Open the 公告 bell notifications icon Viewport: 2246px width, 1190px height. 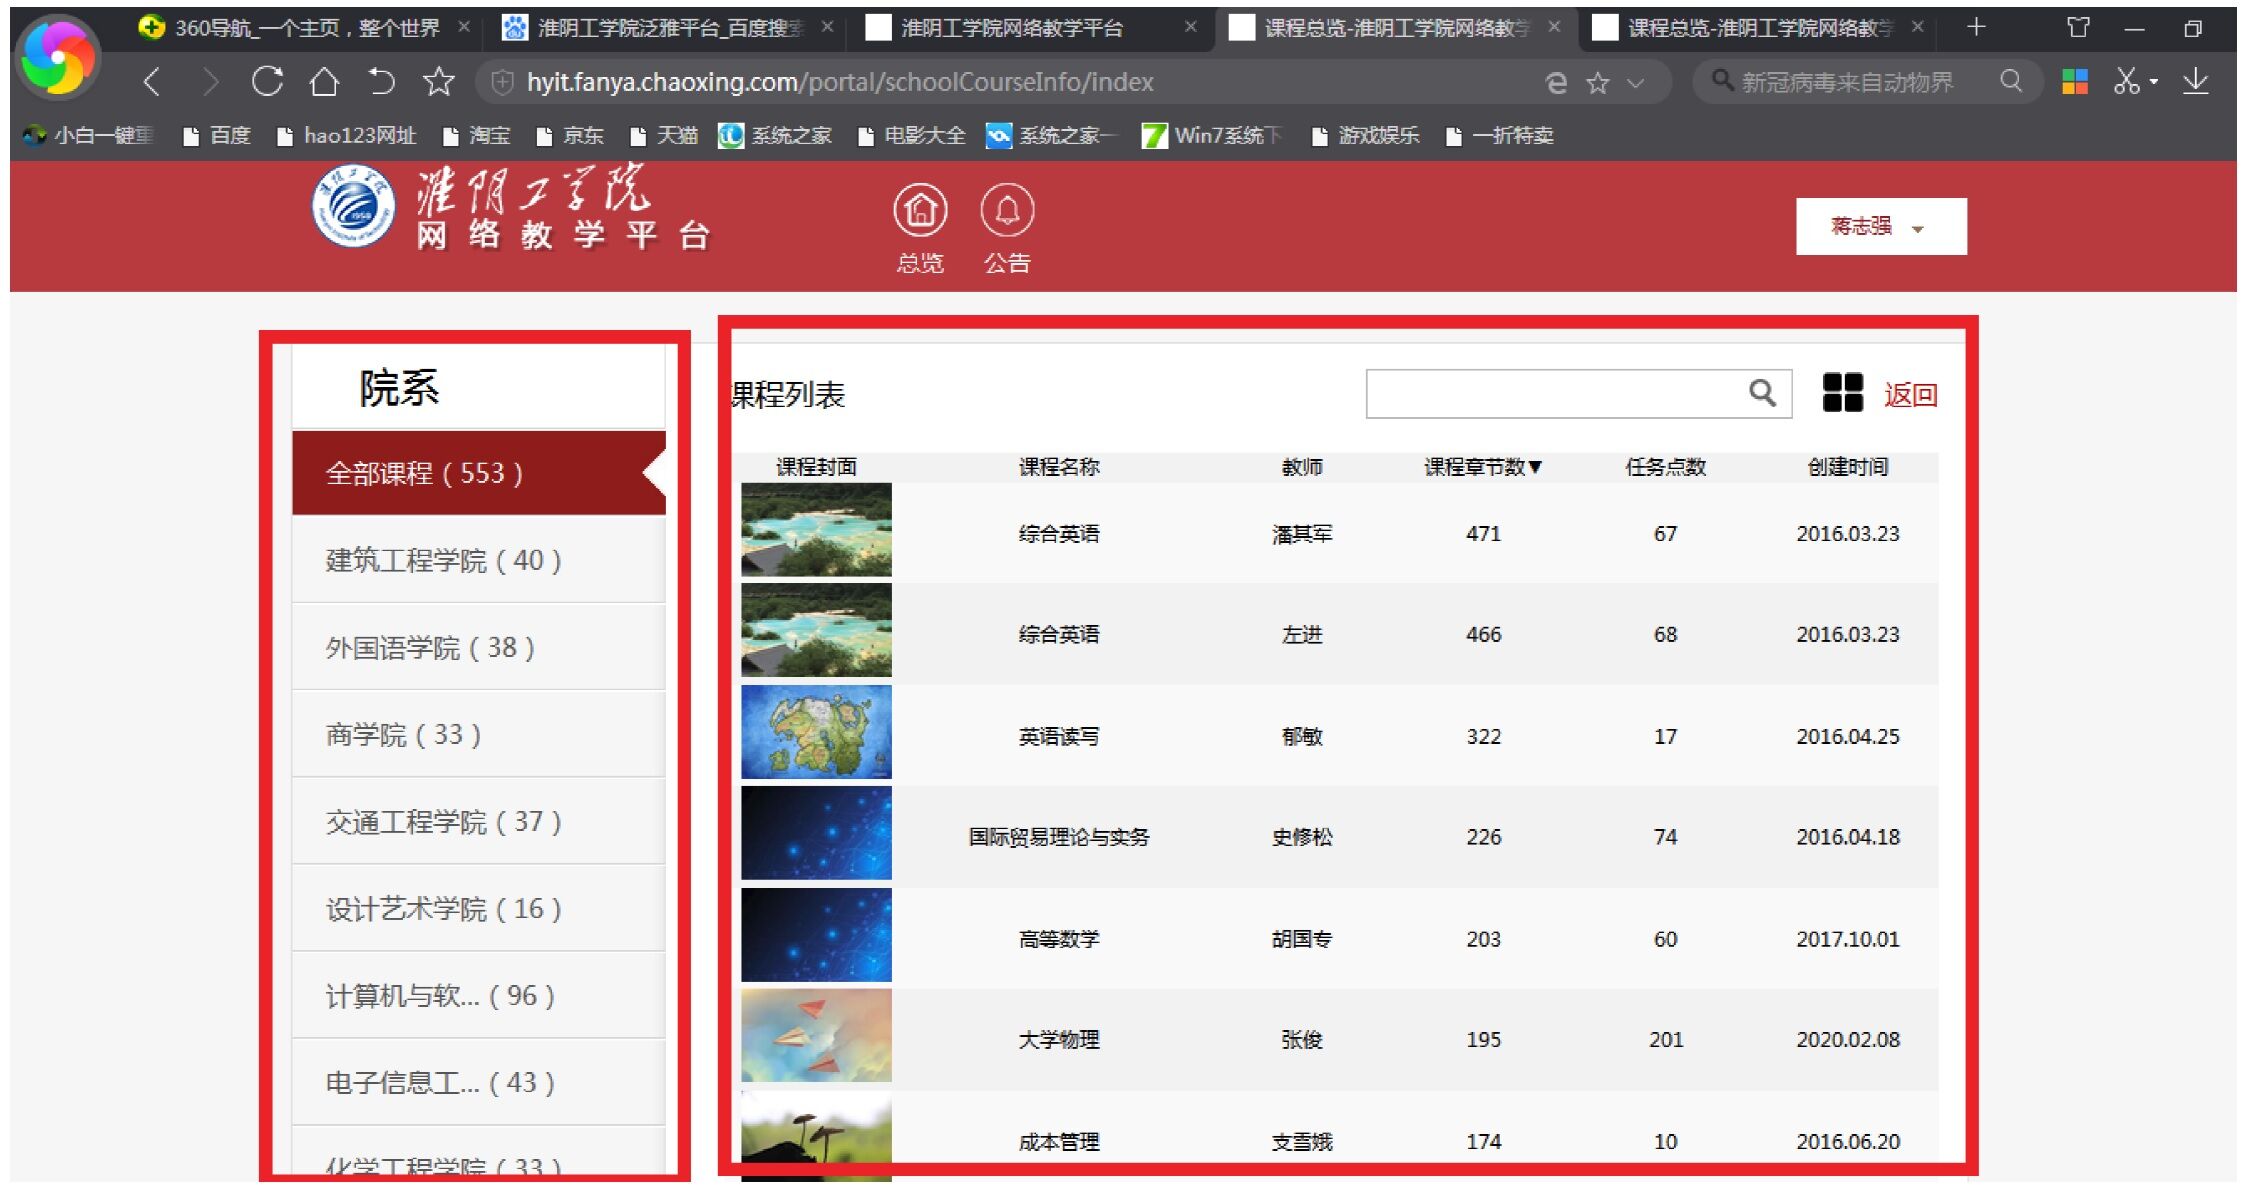click(x=1006, y=211)
